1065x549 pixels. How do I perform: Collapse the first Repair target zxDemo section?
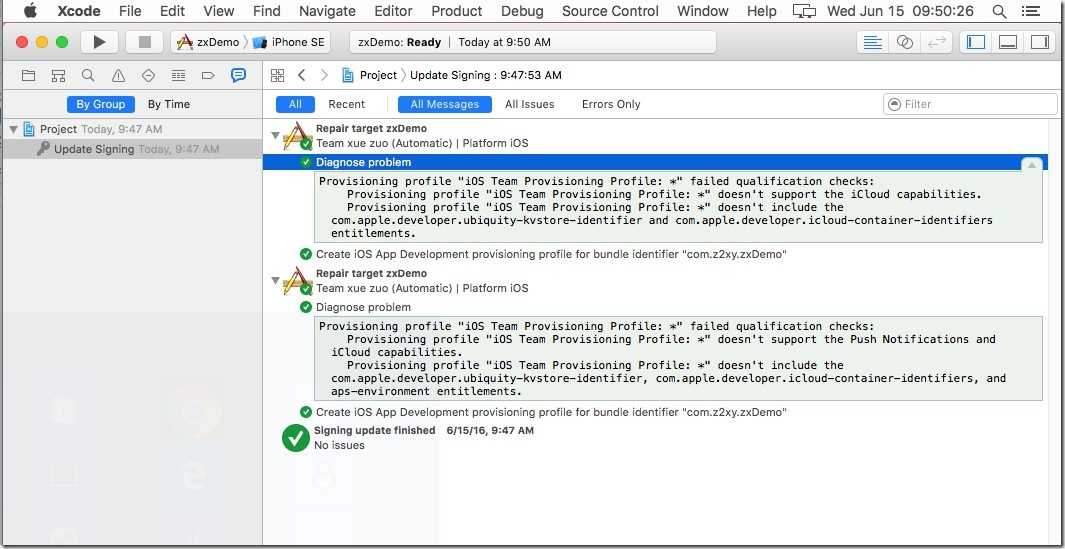point(275,135)
